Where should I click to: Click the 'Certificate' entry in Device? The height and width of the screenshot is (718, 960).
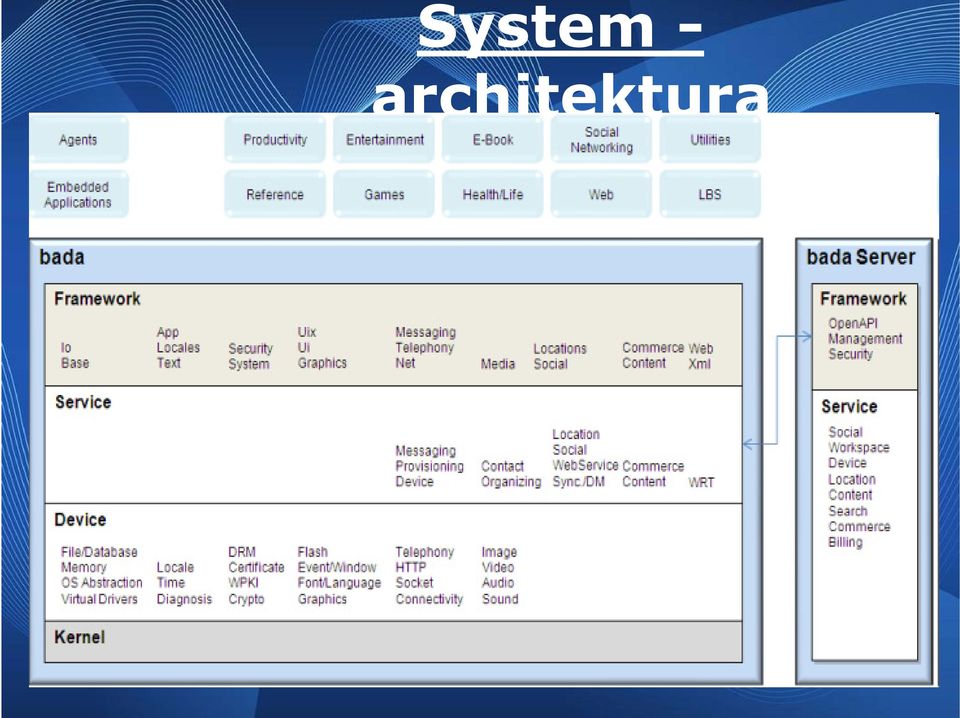point(256,567)
